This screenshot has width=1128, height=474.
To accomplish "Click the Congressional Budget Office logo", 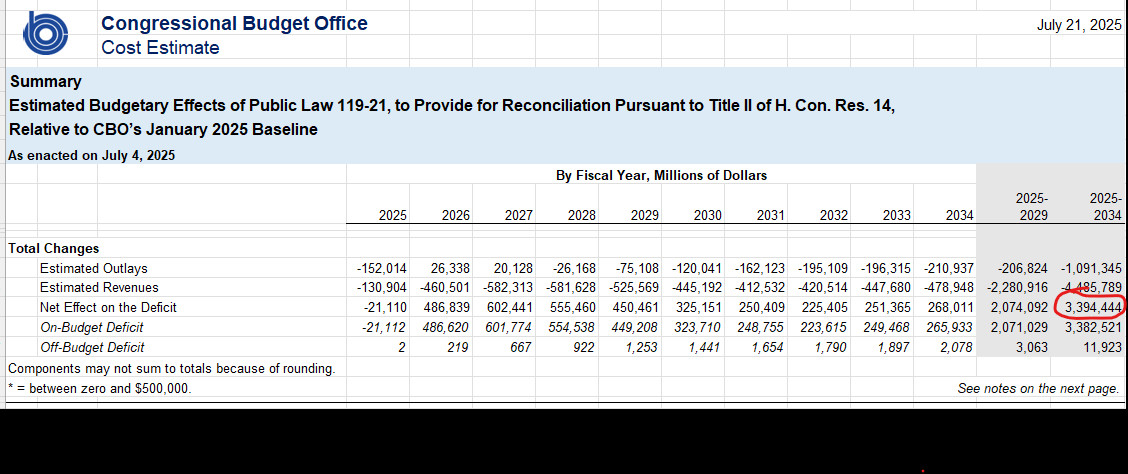I will click(x=45, y=33).
